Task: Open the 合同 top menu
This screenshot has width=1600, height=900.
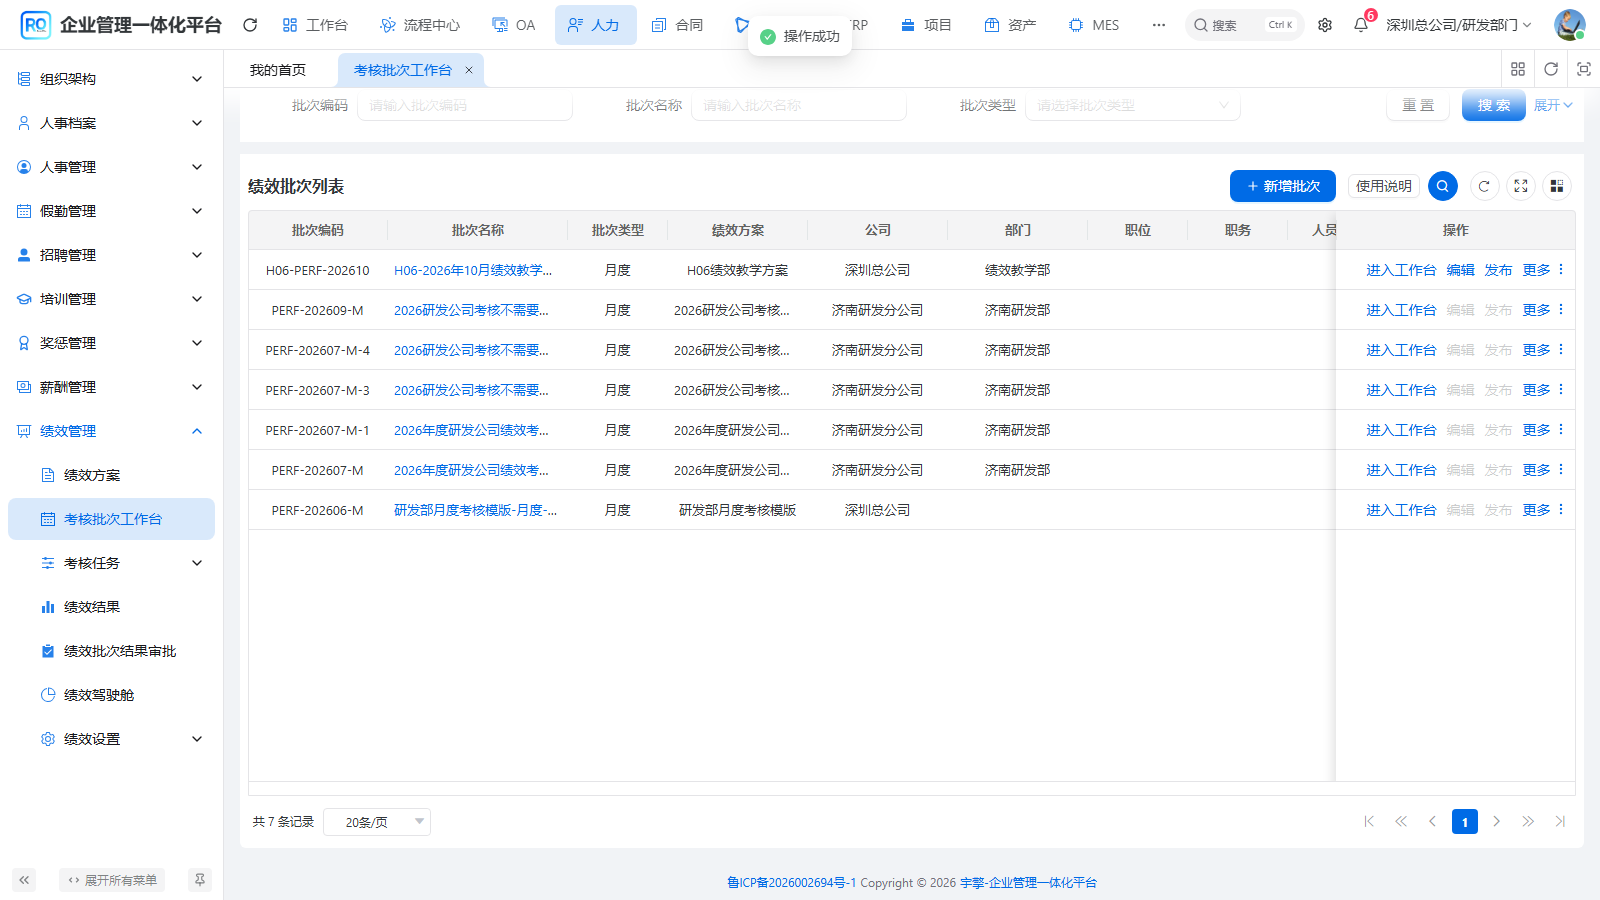Action: coord(677,25)
